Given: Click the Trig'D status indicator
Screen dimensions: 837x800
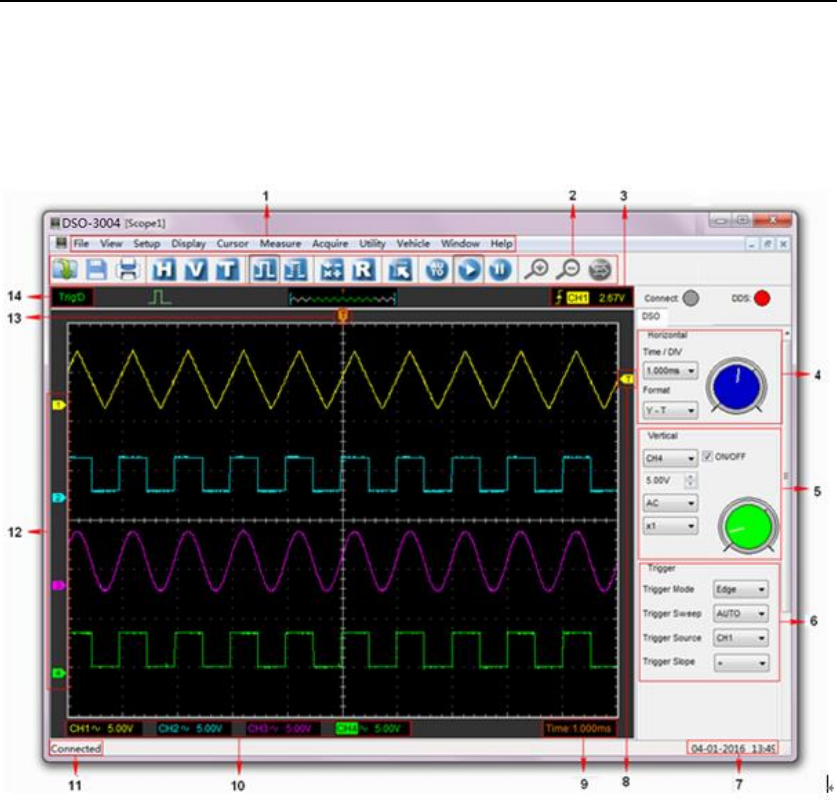Looking at the screenshot, I should click(72, 297).
